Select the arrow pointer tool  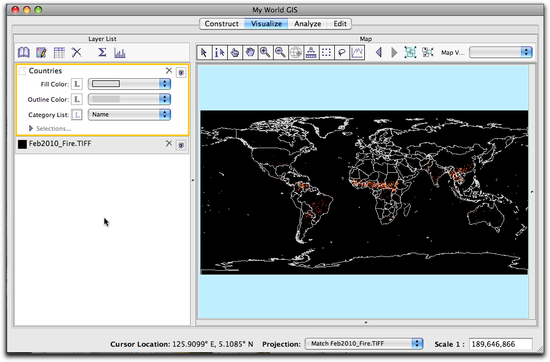(204, 53)
